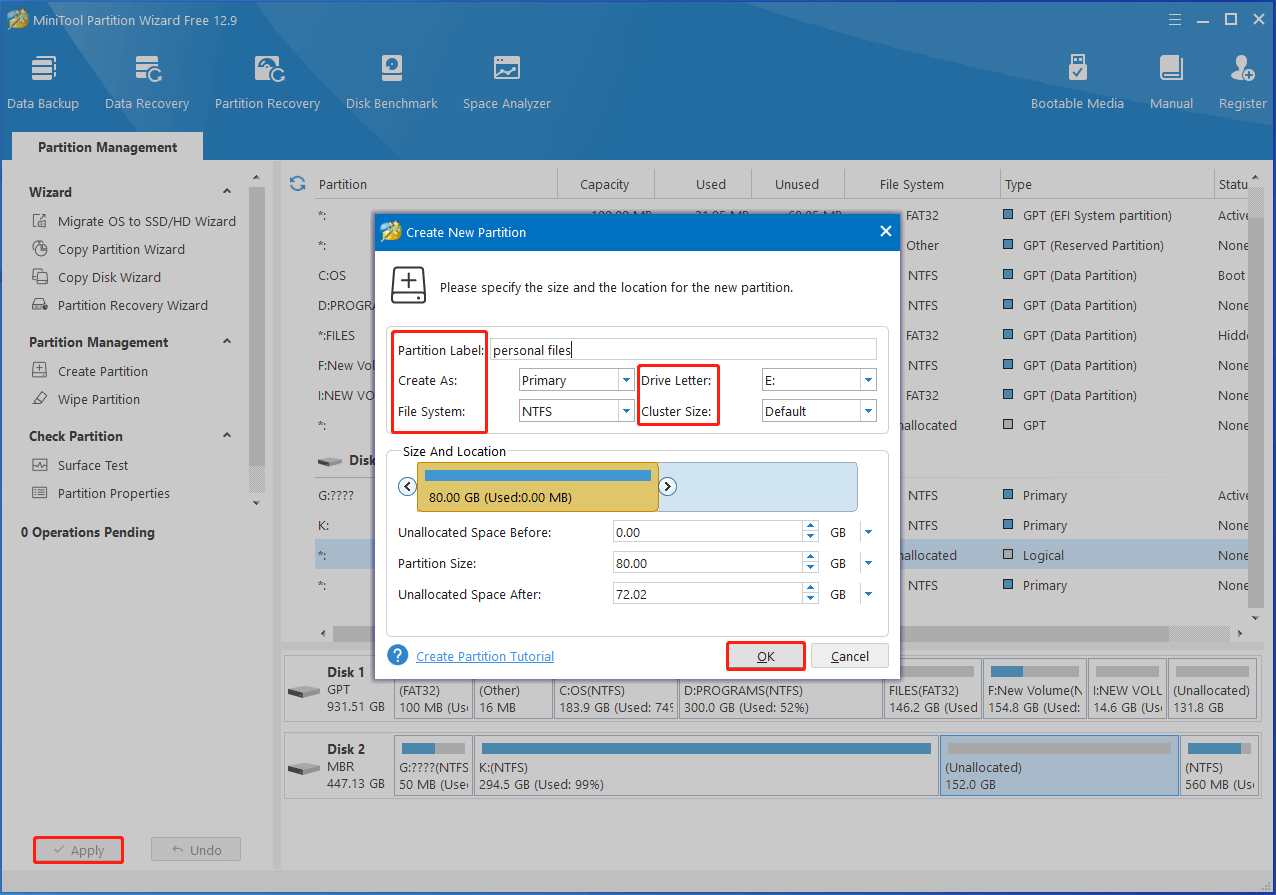
Task: Change unit for Unallocated Space Before
Action: point(868,533)
